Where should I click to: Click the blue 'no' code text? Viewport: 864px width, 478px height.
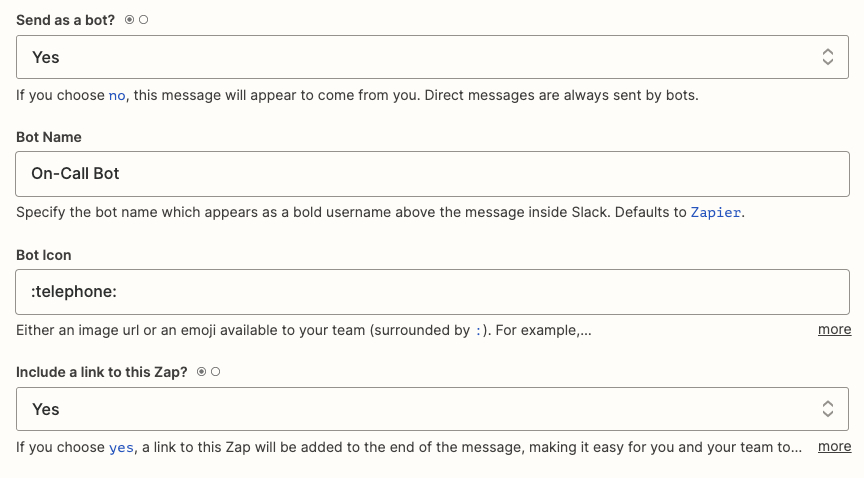[117, 96]
